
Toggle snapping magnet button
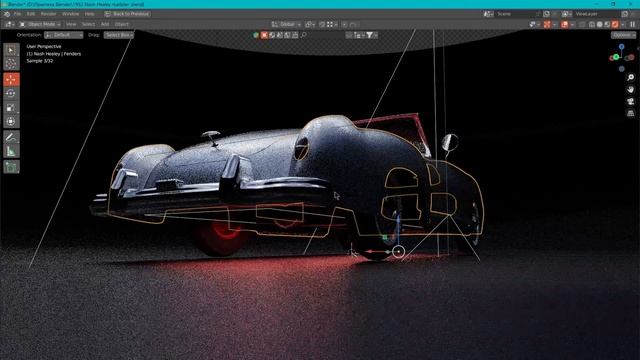322,25
